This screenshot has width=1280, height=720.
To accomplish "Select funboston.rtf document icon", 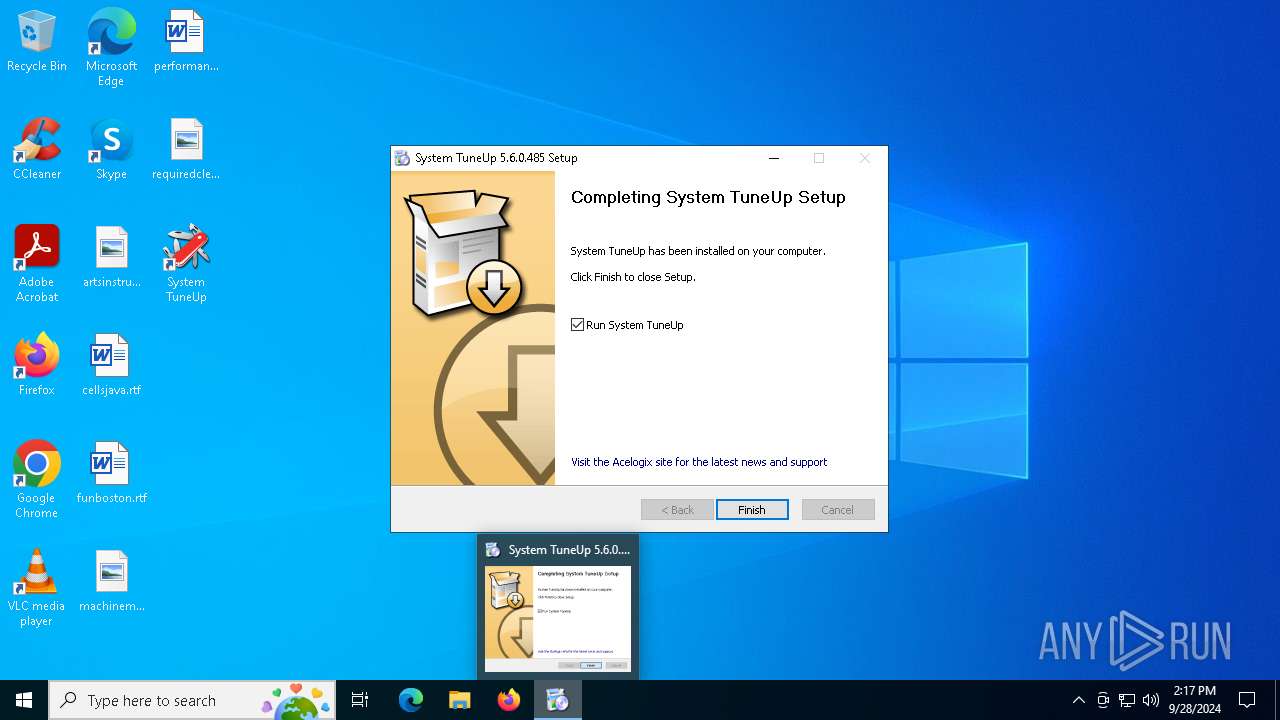I will 111,474.
